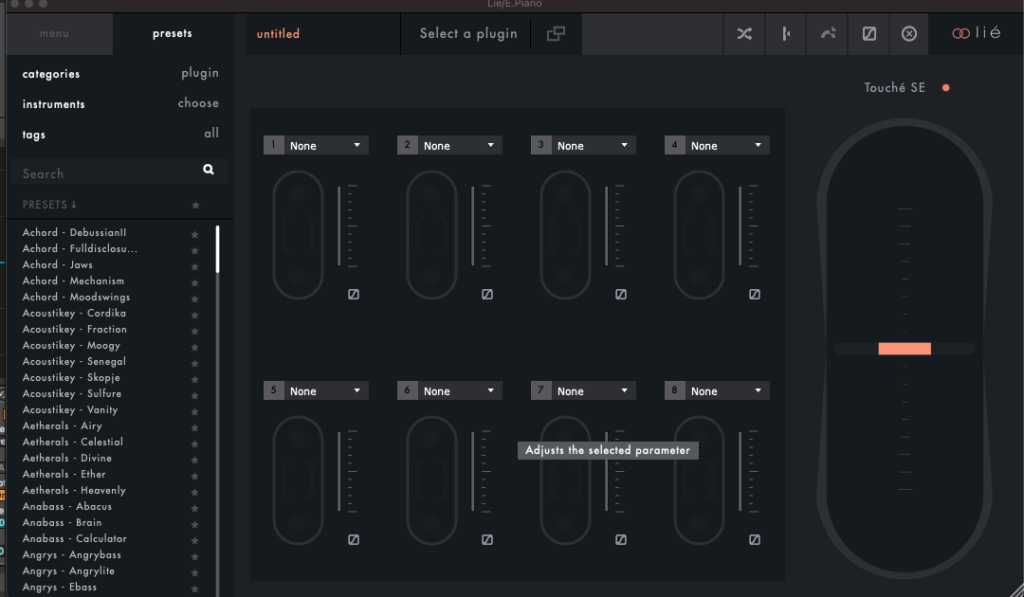Click the orange Touché slider handle

pos(905,349)
